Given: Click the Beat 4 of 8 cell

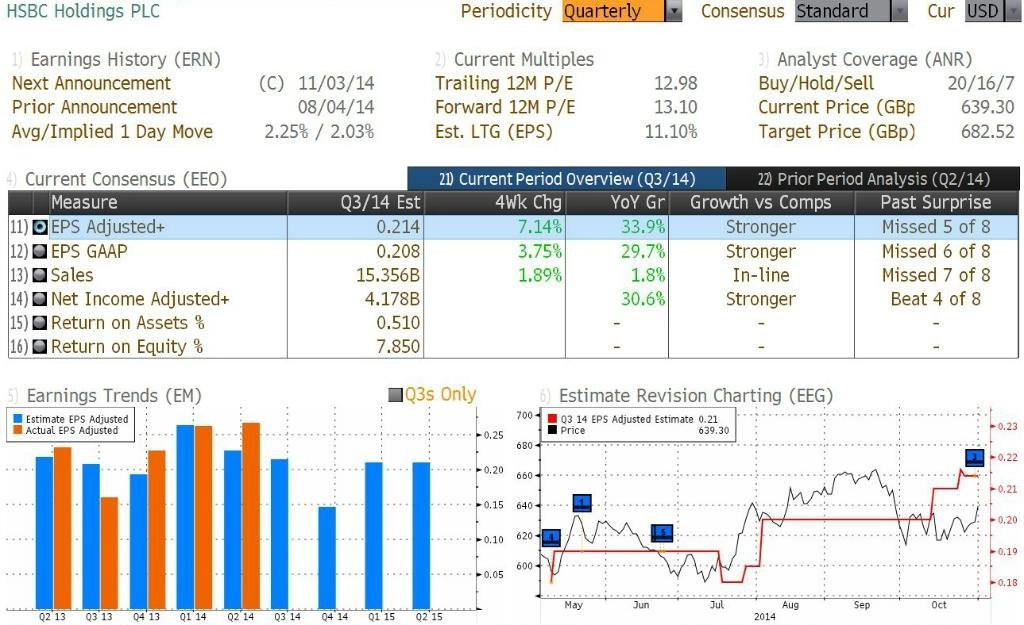Looking at the screenshot, I should [936, 299].
